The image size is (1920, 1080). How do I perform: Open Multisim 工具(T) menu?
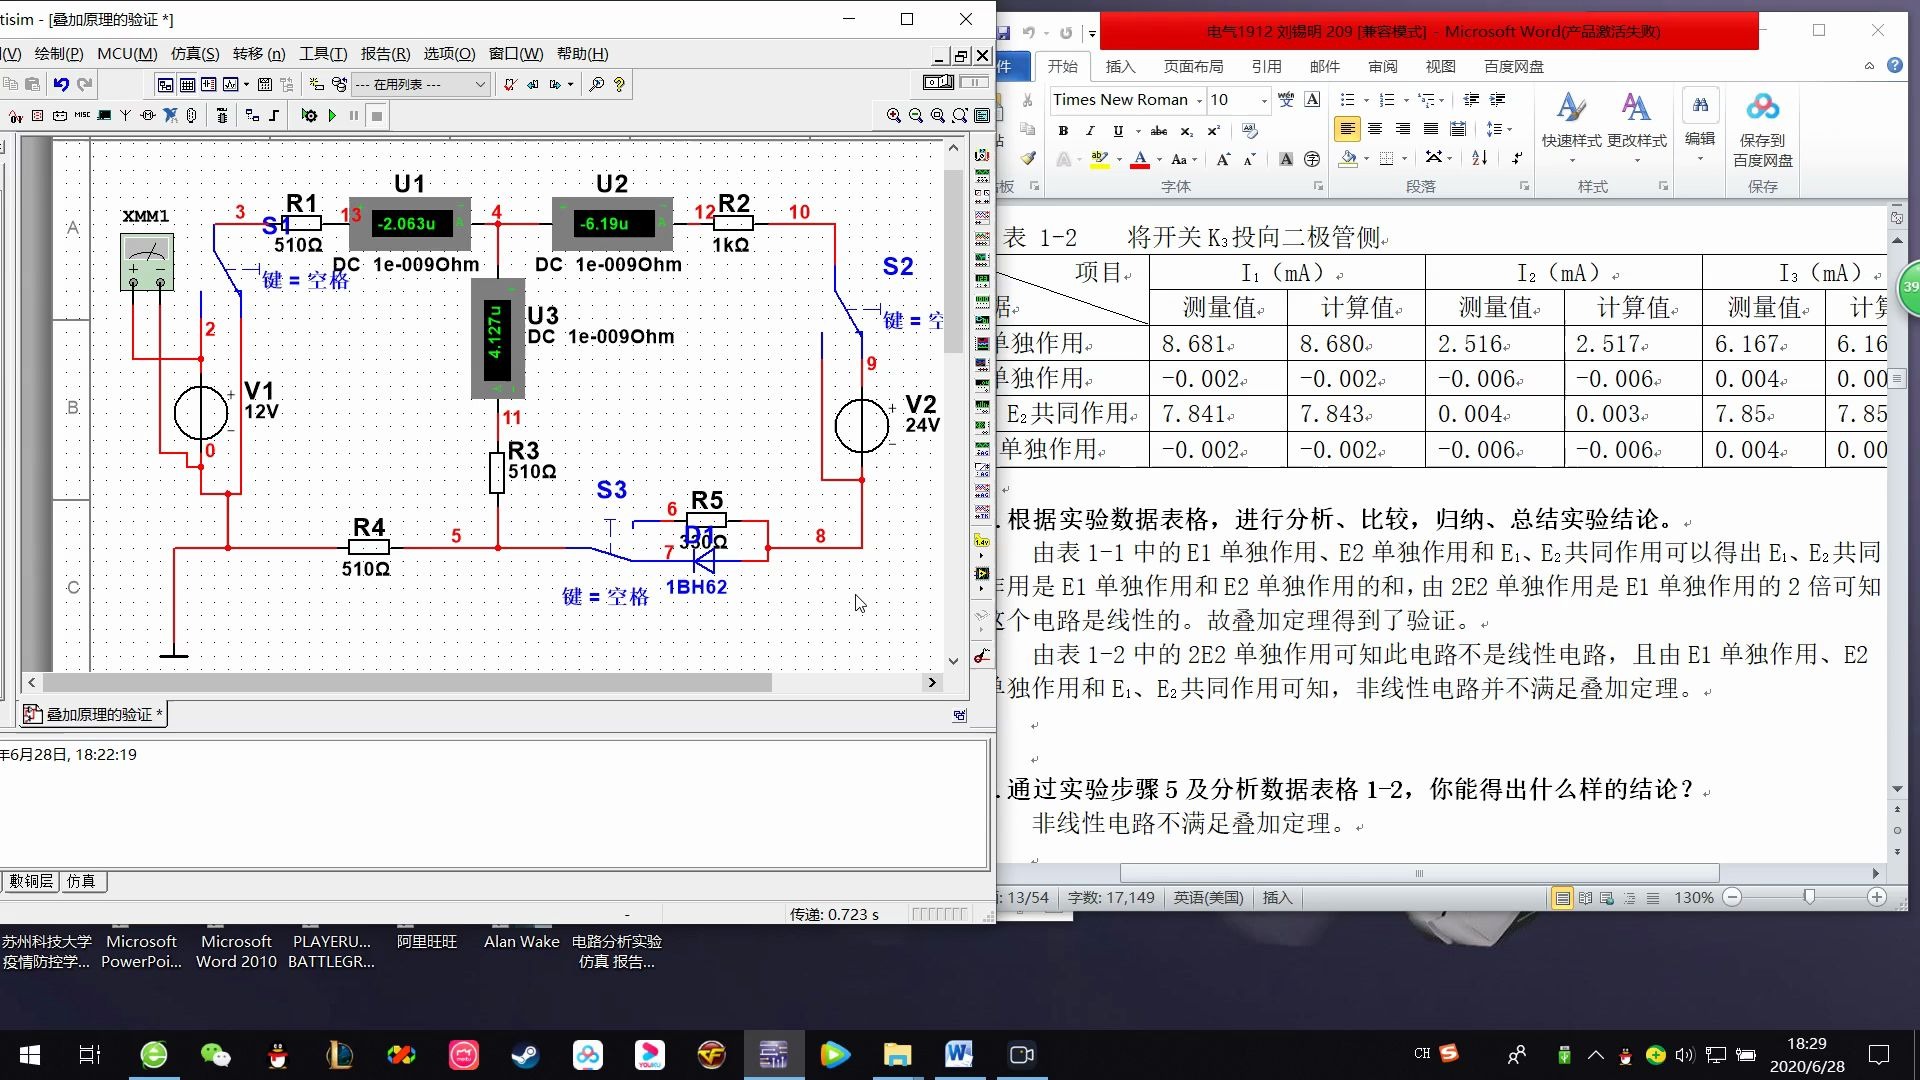[323, 54]
